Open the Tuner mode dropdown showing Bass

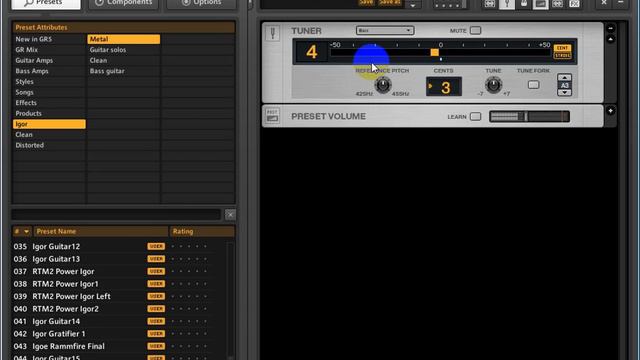pos(385,31)
